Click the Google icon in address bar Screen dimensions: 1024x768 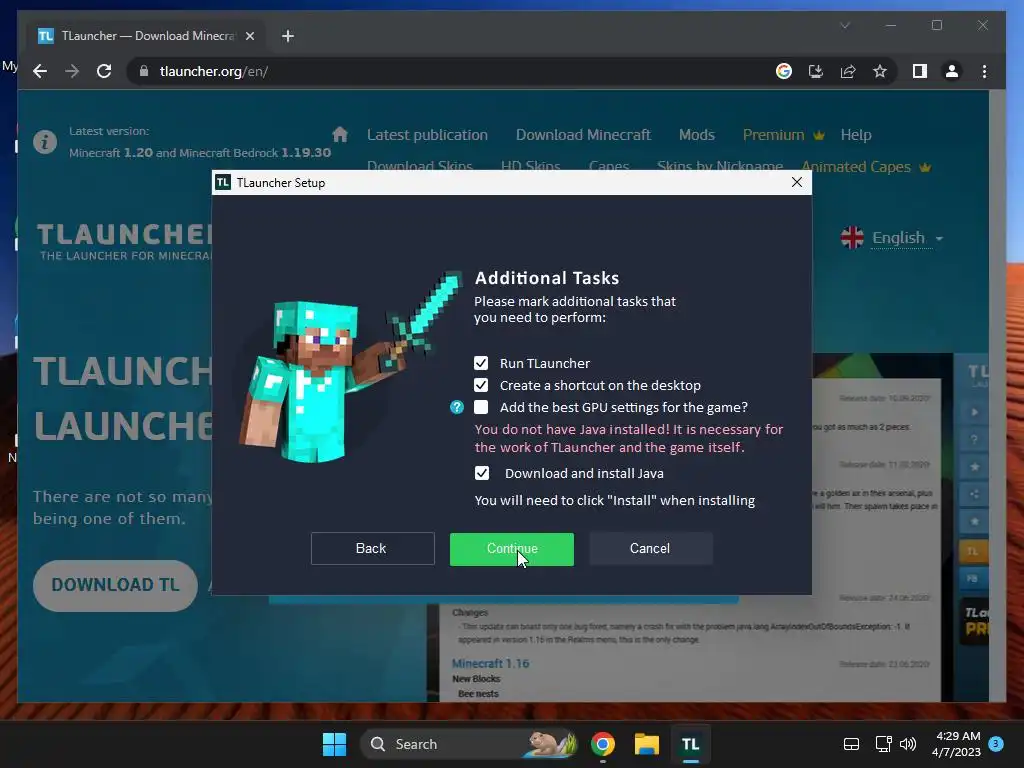tap(784, 71)
